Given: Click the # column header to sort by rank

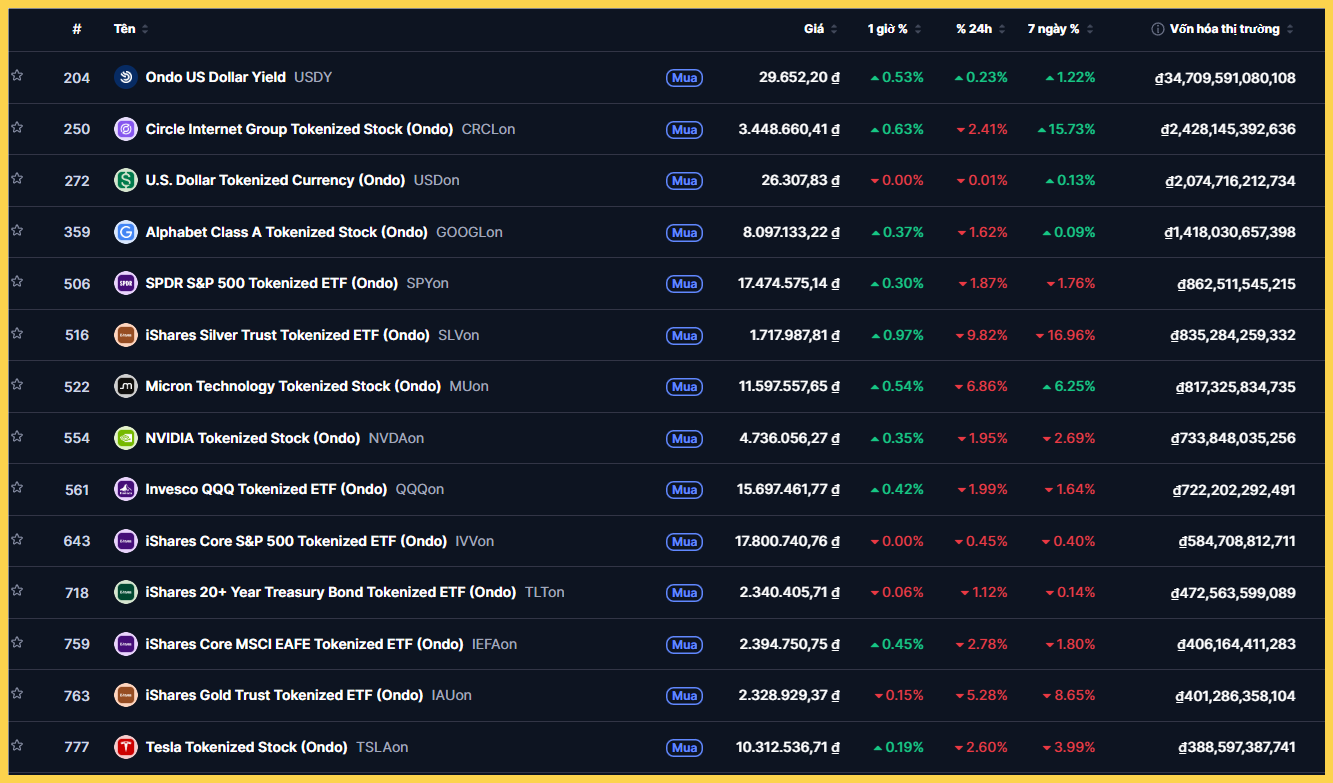Looking at the screenshot, I should click(77, 29).
